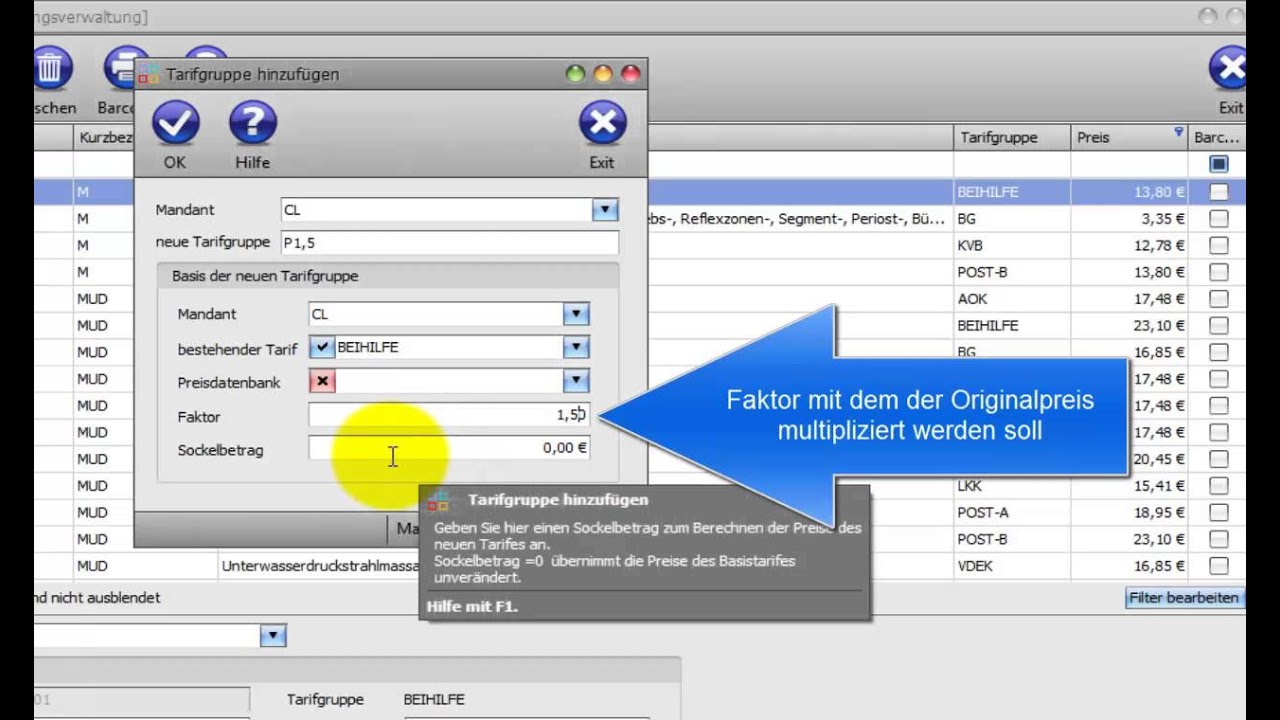
Task: Click the Exit icon in the dialog
Action: click(x=602, y=122)
